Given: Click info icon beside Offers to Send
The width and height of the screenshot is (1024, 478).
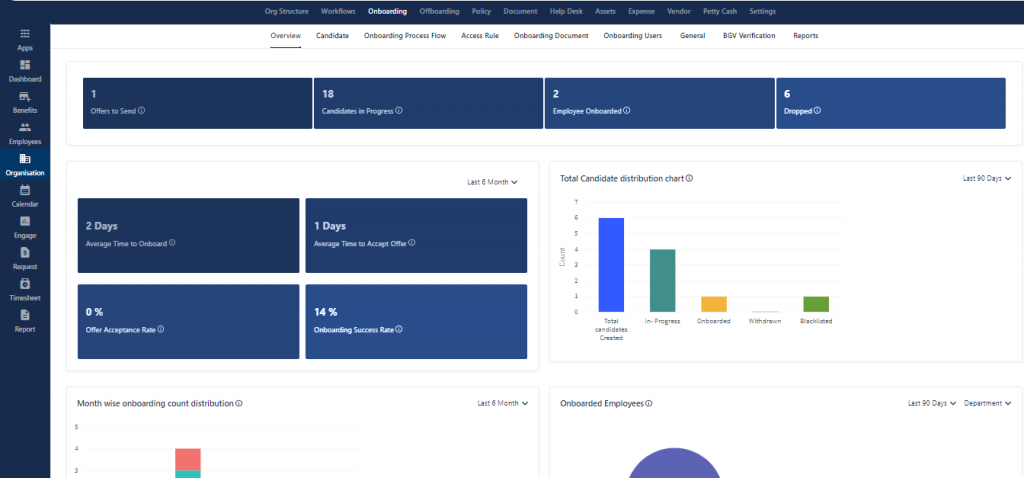Looking at the screenshot, I should 142,111.
